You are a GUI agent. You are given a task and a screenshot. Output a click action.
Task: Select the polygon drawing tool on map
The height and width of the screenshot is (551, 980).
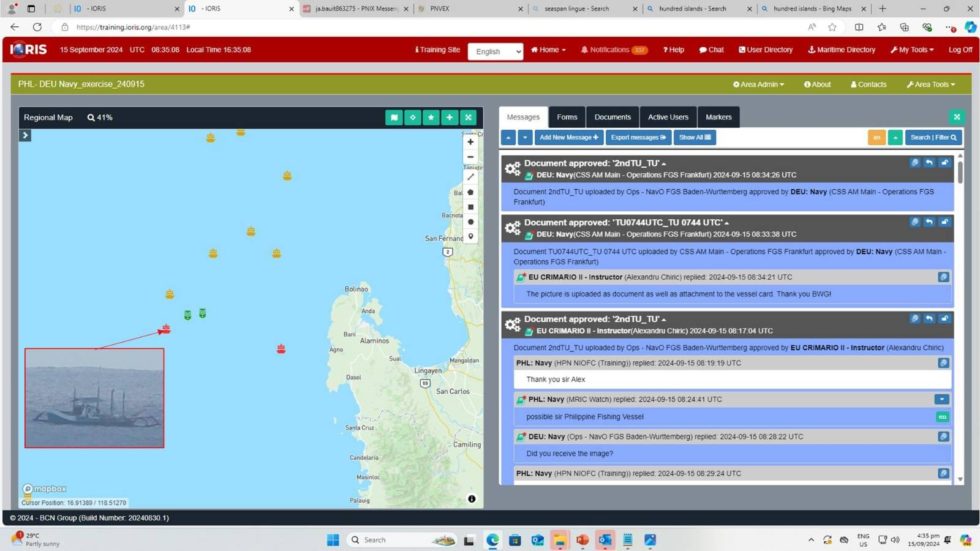click(x=470, y=192)
